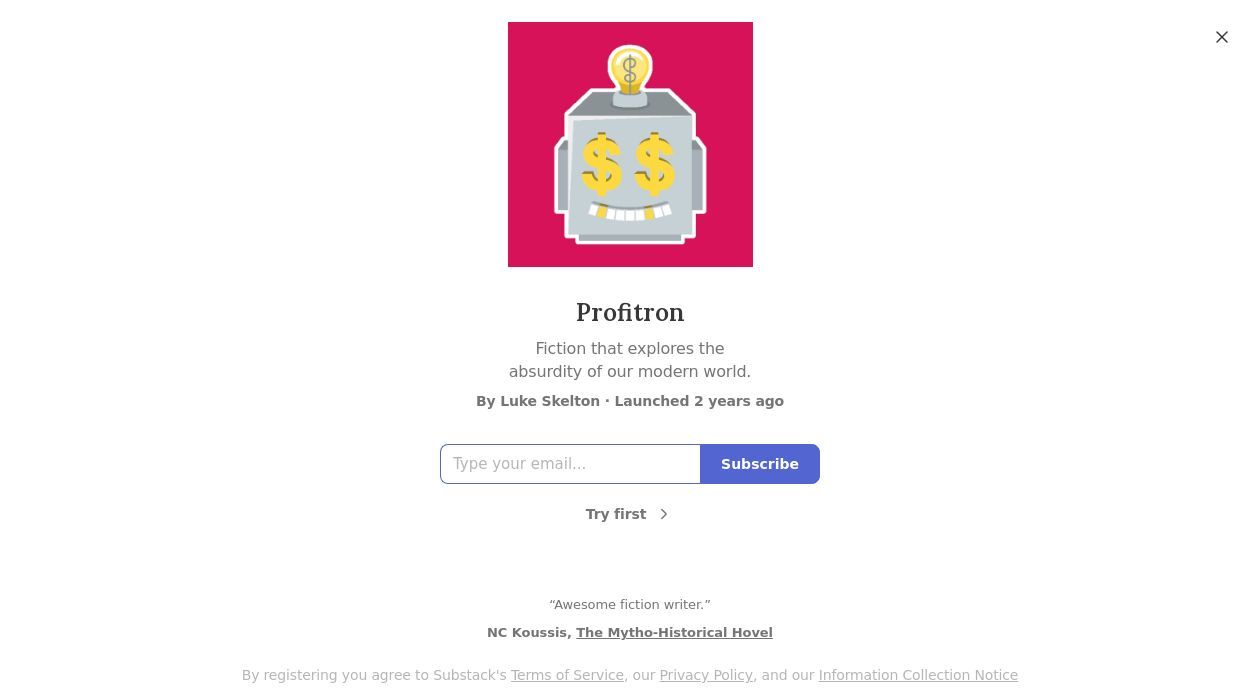The image size is (1260, 700).
Task: Click the lightbulb on the robot's head
Action: pyautogui.click(x=630, y=71)
